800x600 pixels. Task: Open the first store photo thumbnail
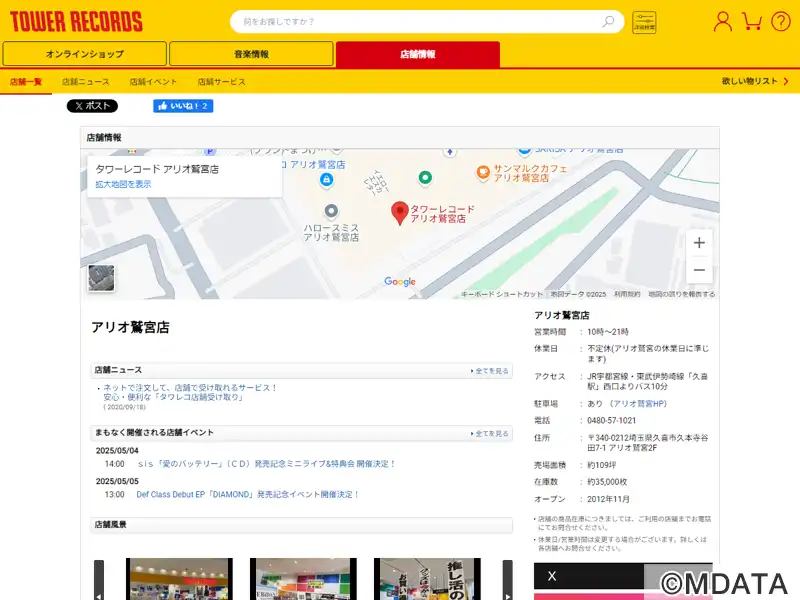179,579
